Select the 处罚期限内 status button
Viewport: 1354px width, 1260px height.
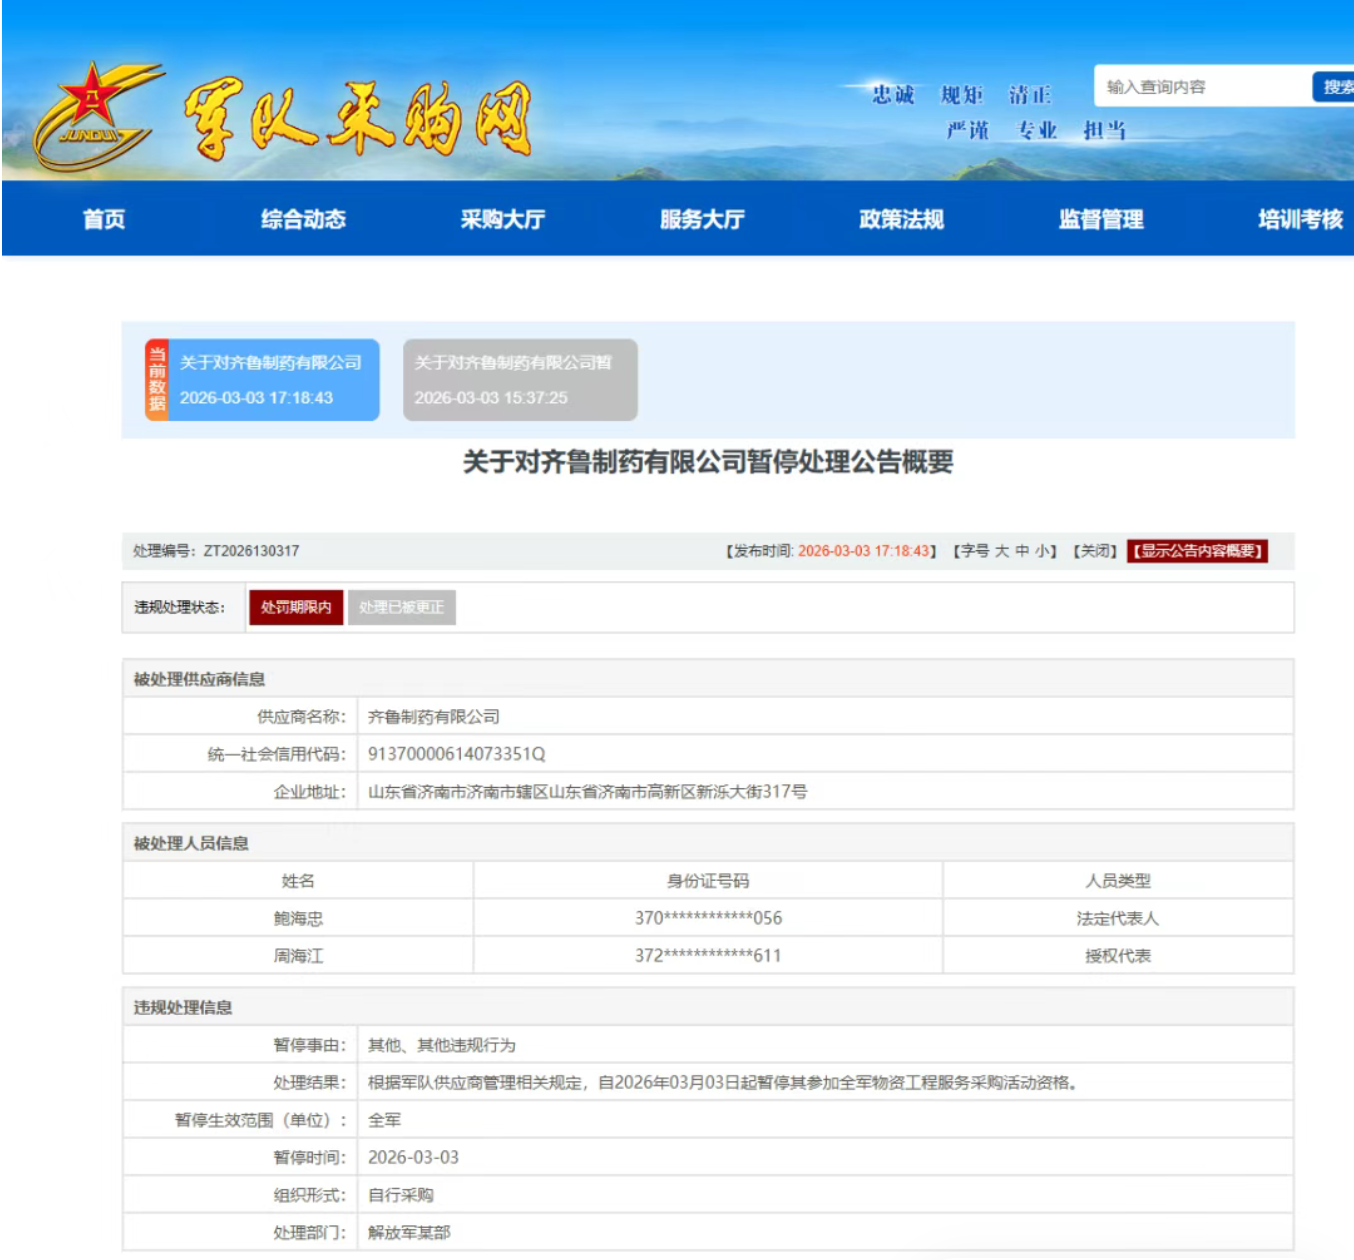(x=296, y=607)
